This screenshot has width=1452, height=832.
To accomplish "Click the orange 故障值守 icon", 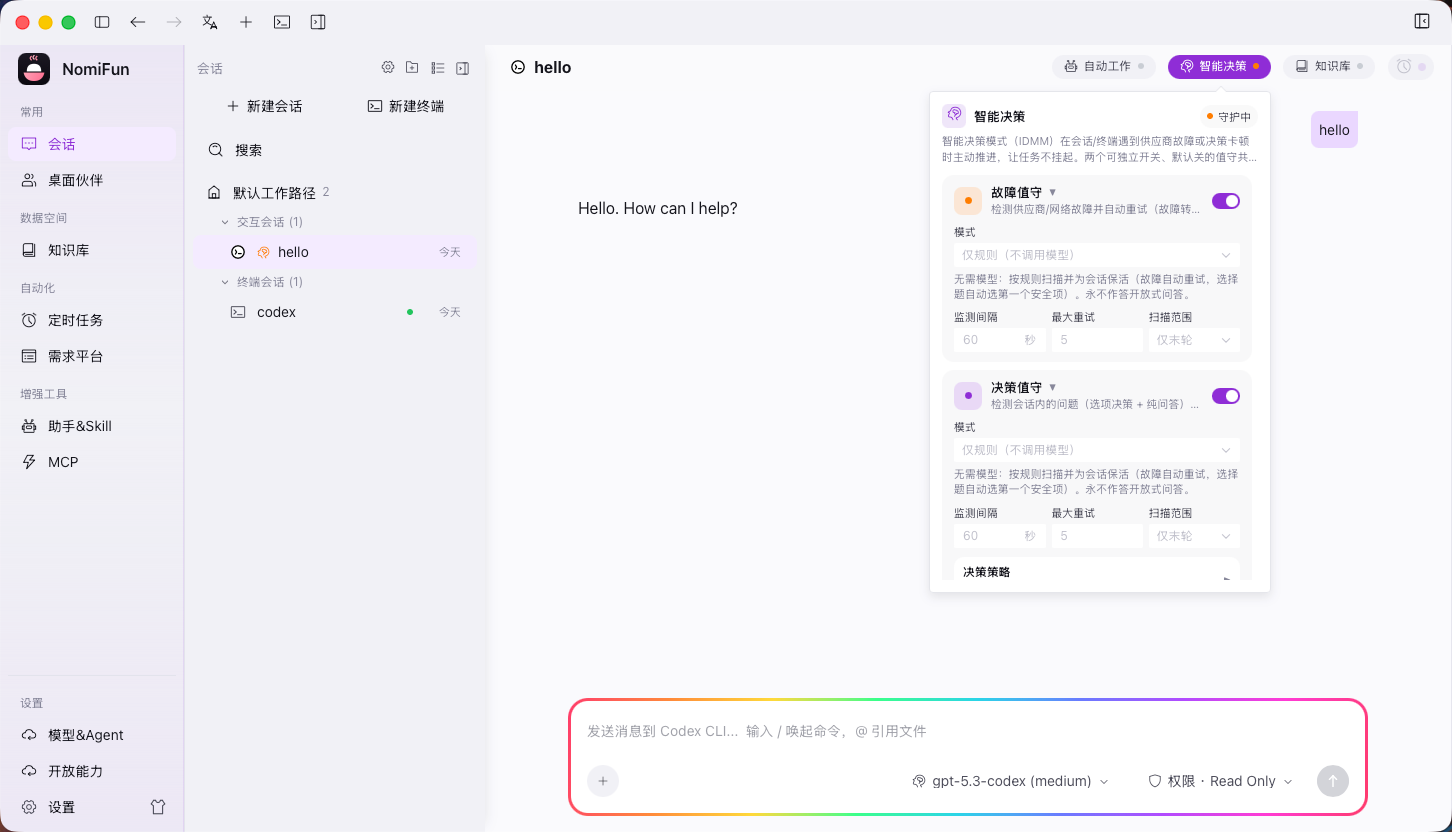I will pyautogui.click(x=968, y=201).
